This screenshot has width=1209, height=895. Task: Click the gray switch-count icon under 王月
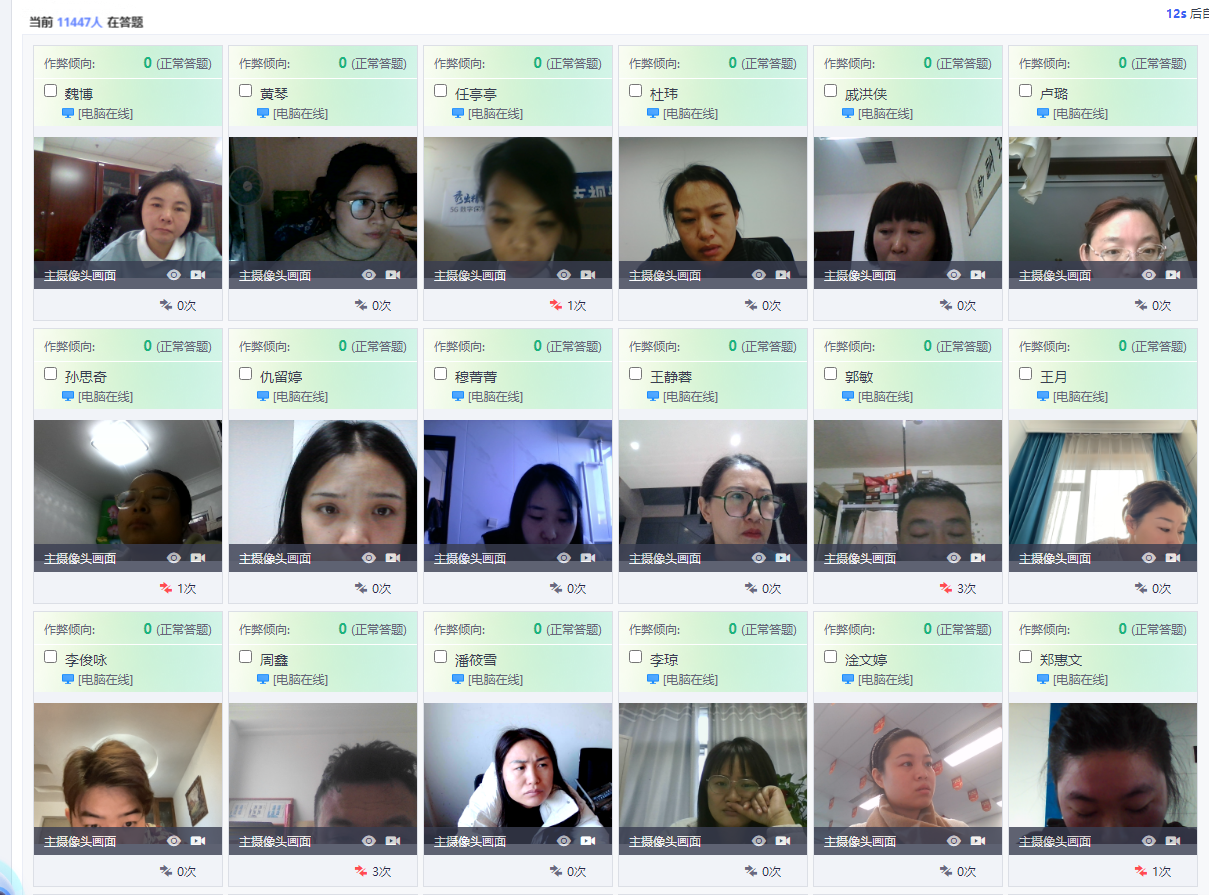pyautogui.click(x=1141, y=588)
